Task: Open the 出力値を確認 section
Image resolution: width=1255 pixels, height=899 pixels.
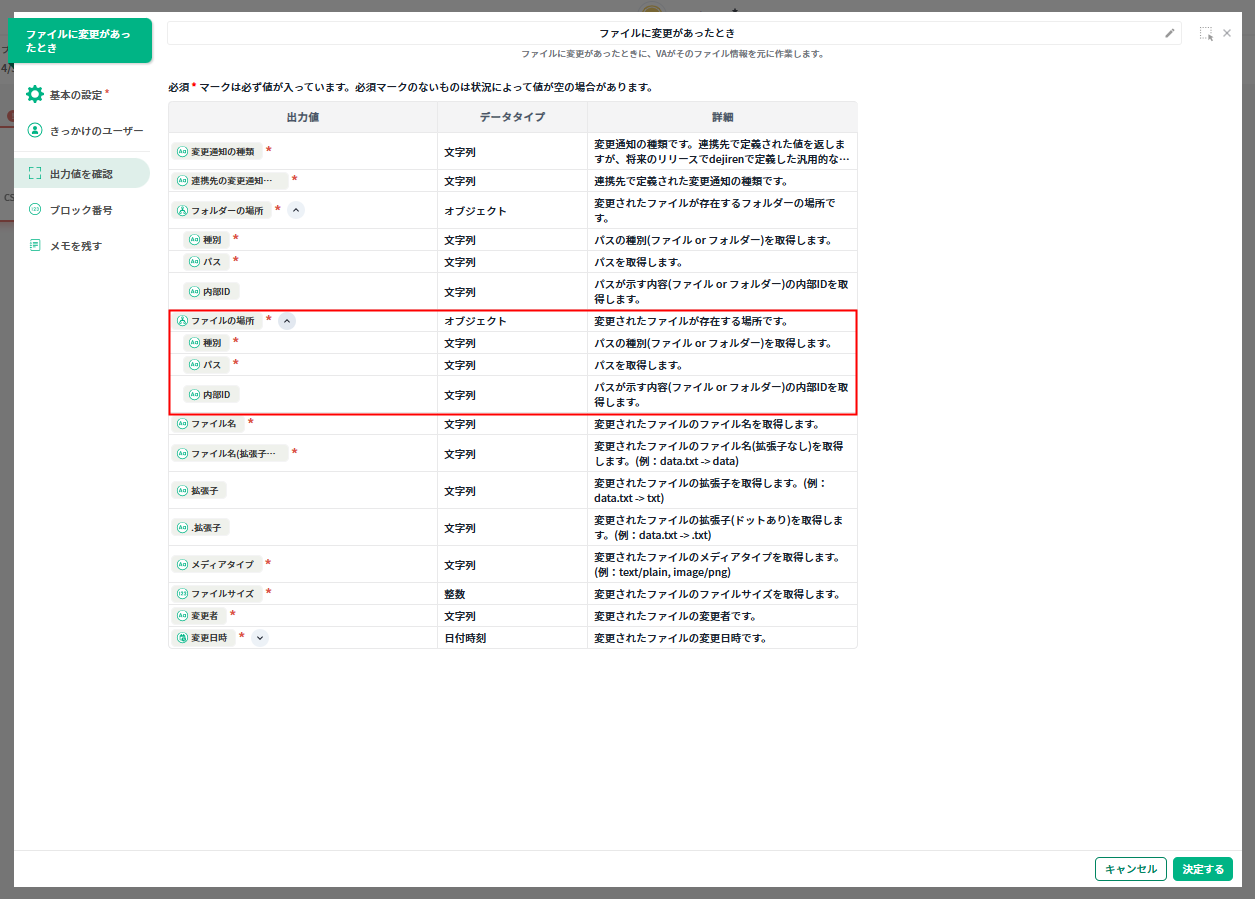Action: 81,173
